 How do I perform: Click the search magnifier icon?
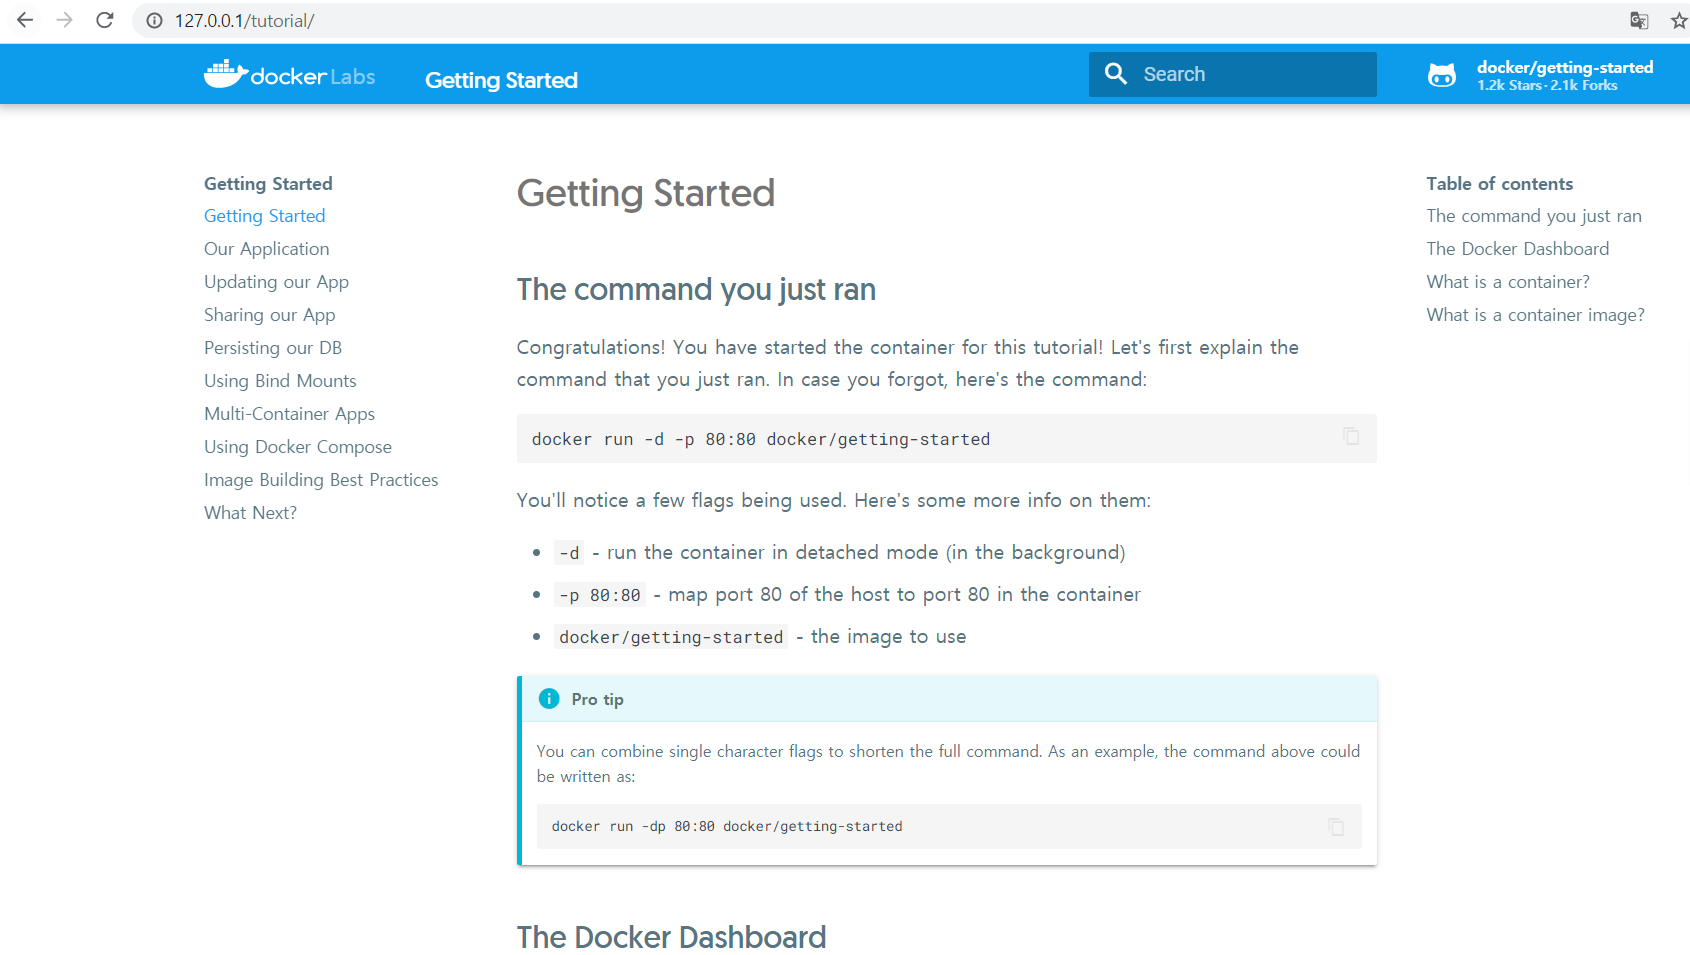point(1116,74)
